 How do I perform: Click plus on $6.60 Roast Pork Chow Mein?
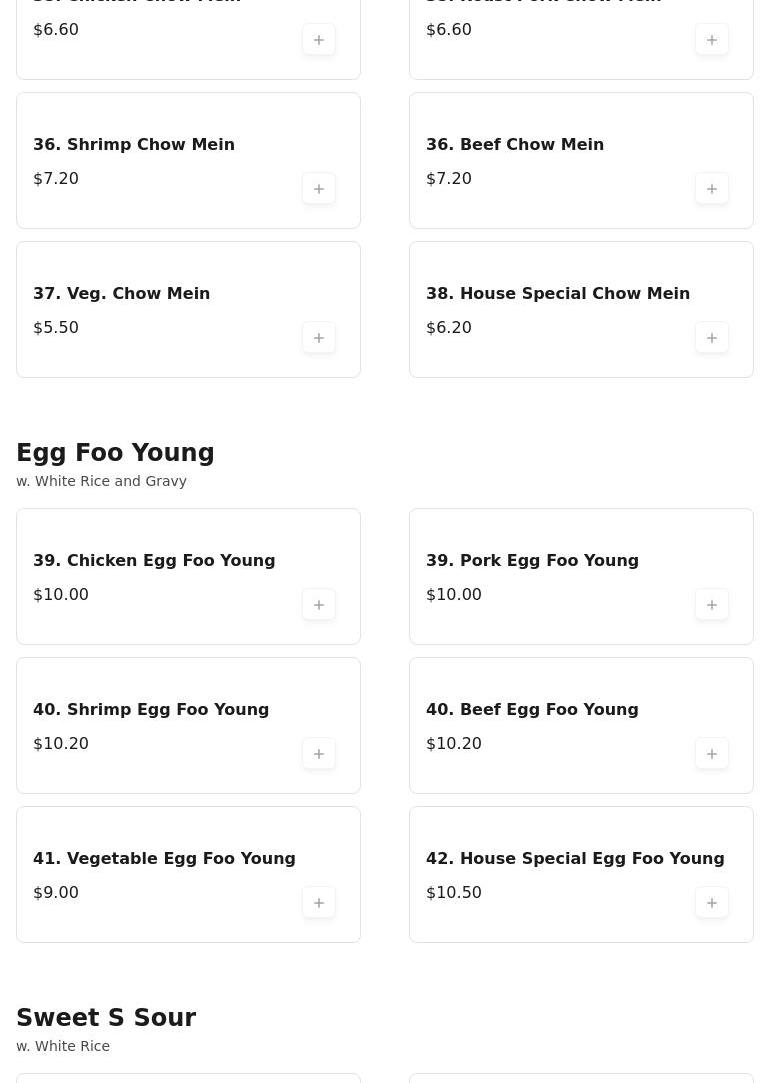point(712,40)
